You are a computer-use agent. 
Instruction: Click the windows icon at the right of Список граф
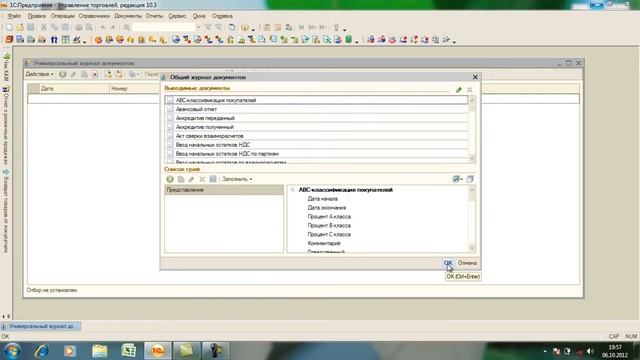pos(470,179)
